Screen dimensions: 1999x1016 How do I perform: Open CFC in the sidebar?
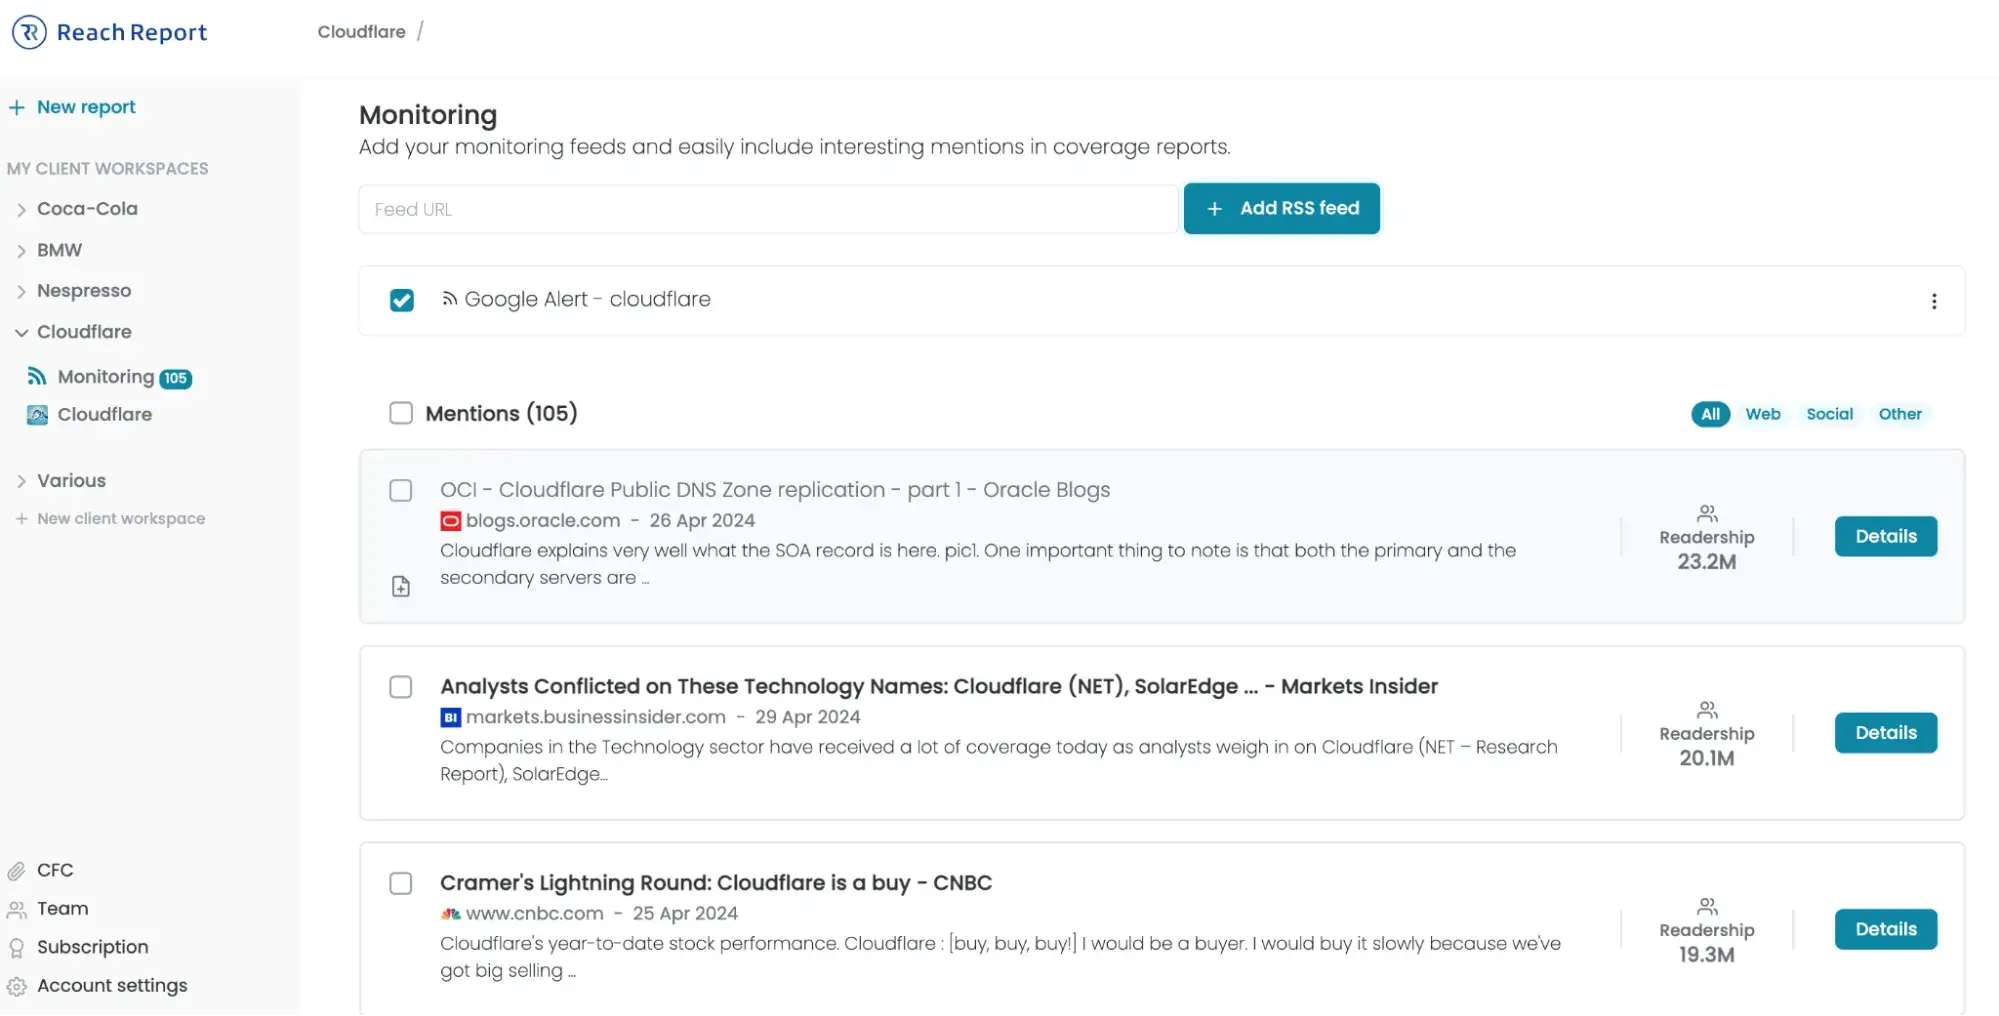coord(55,871)
